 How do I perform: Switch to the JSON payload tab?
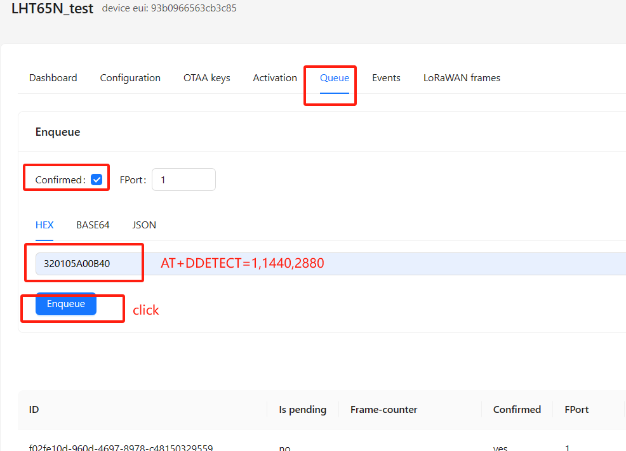point(144,225)
